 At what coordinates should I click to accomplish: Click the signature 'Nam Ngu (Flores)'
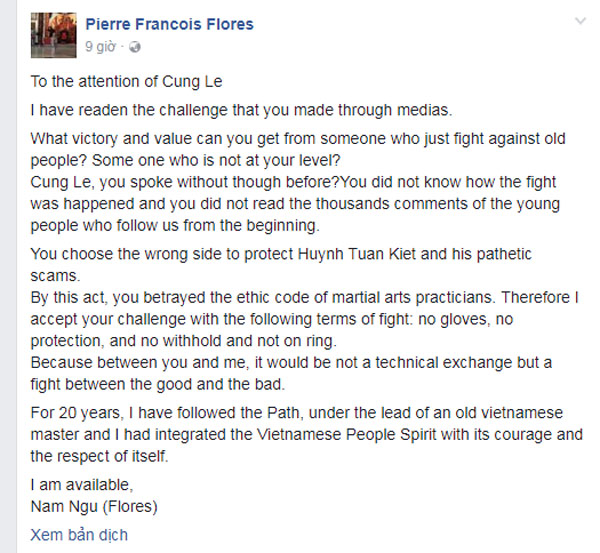(94, 507)
